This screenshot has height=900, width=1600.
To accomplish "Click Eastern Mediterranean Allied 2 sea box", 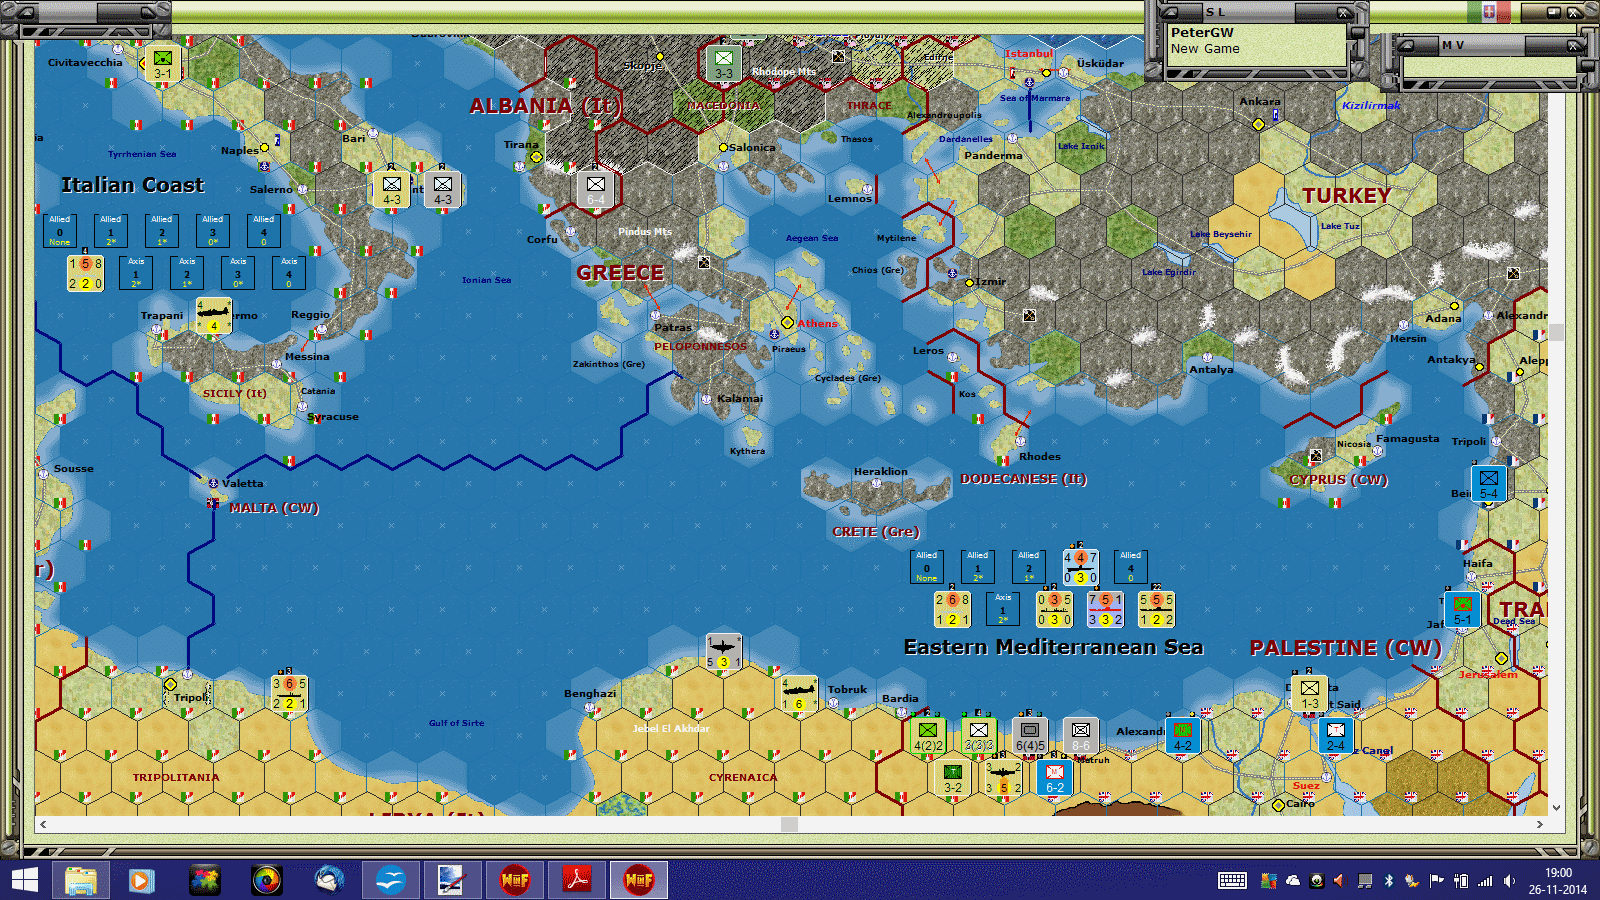I will coord(1029,567).
